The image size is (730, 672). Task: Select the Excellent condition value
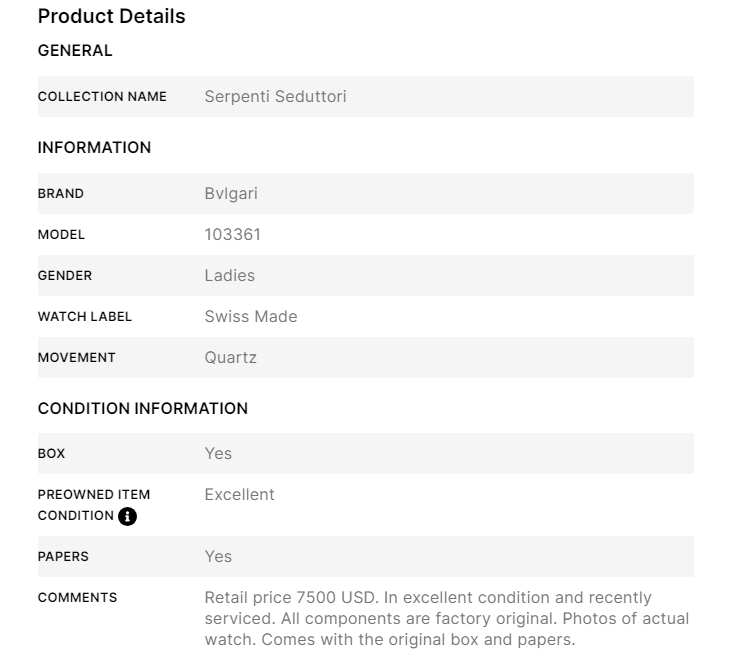pos(240,495)
